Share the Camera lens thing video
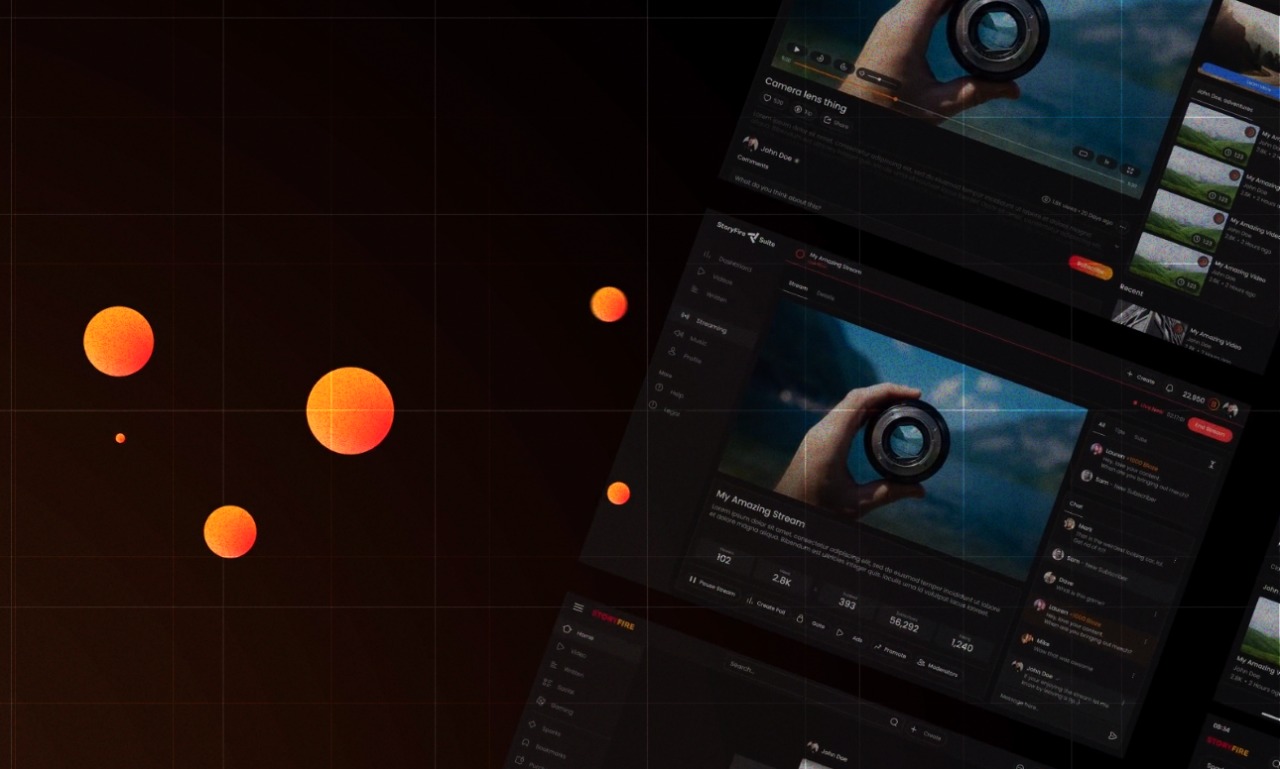This screenshot has width=1280, height=769. (x=836, y=122)
